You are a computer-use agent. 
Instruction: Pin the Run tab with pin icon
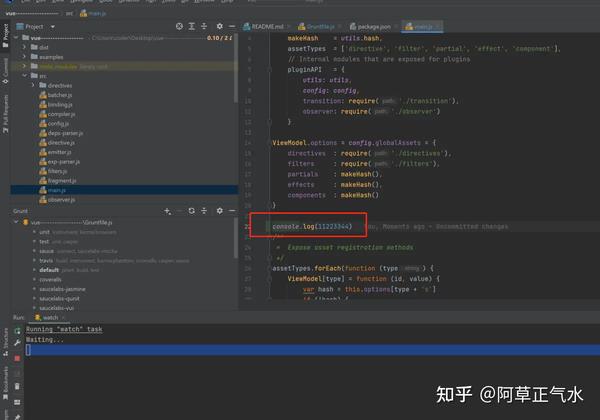click(x=17, y=417)
